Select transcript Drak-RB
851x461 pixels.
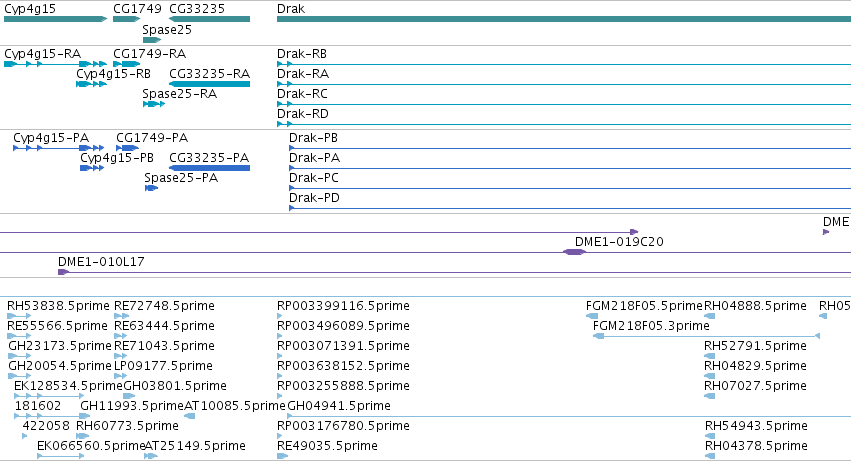[x=302, y=54]
